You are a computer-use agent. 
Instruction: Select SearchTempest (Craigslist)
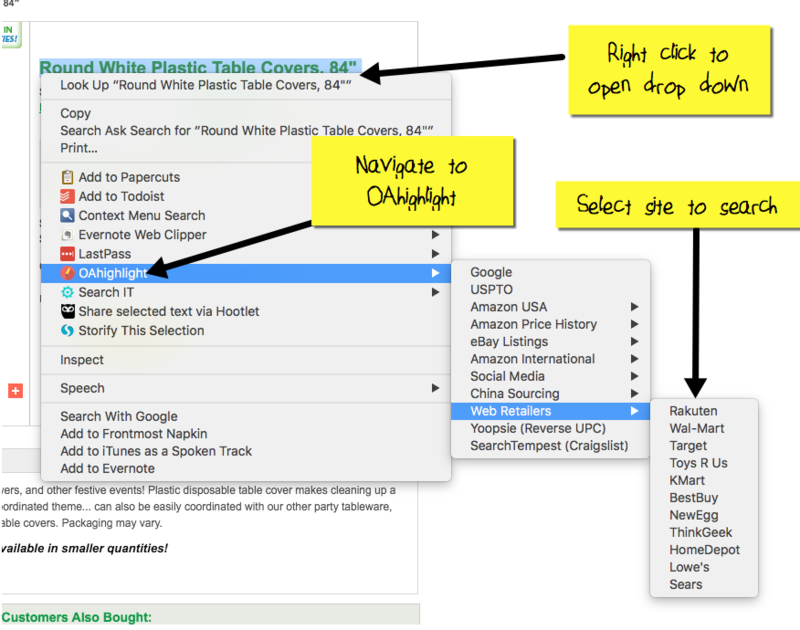tap(551, 445)
